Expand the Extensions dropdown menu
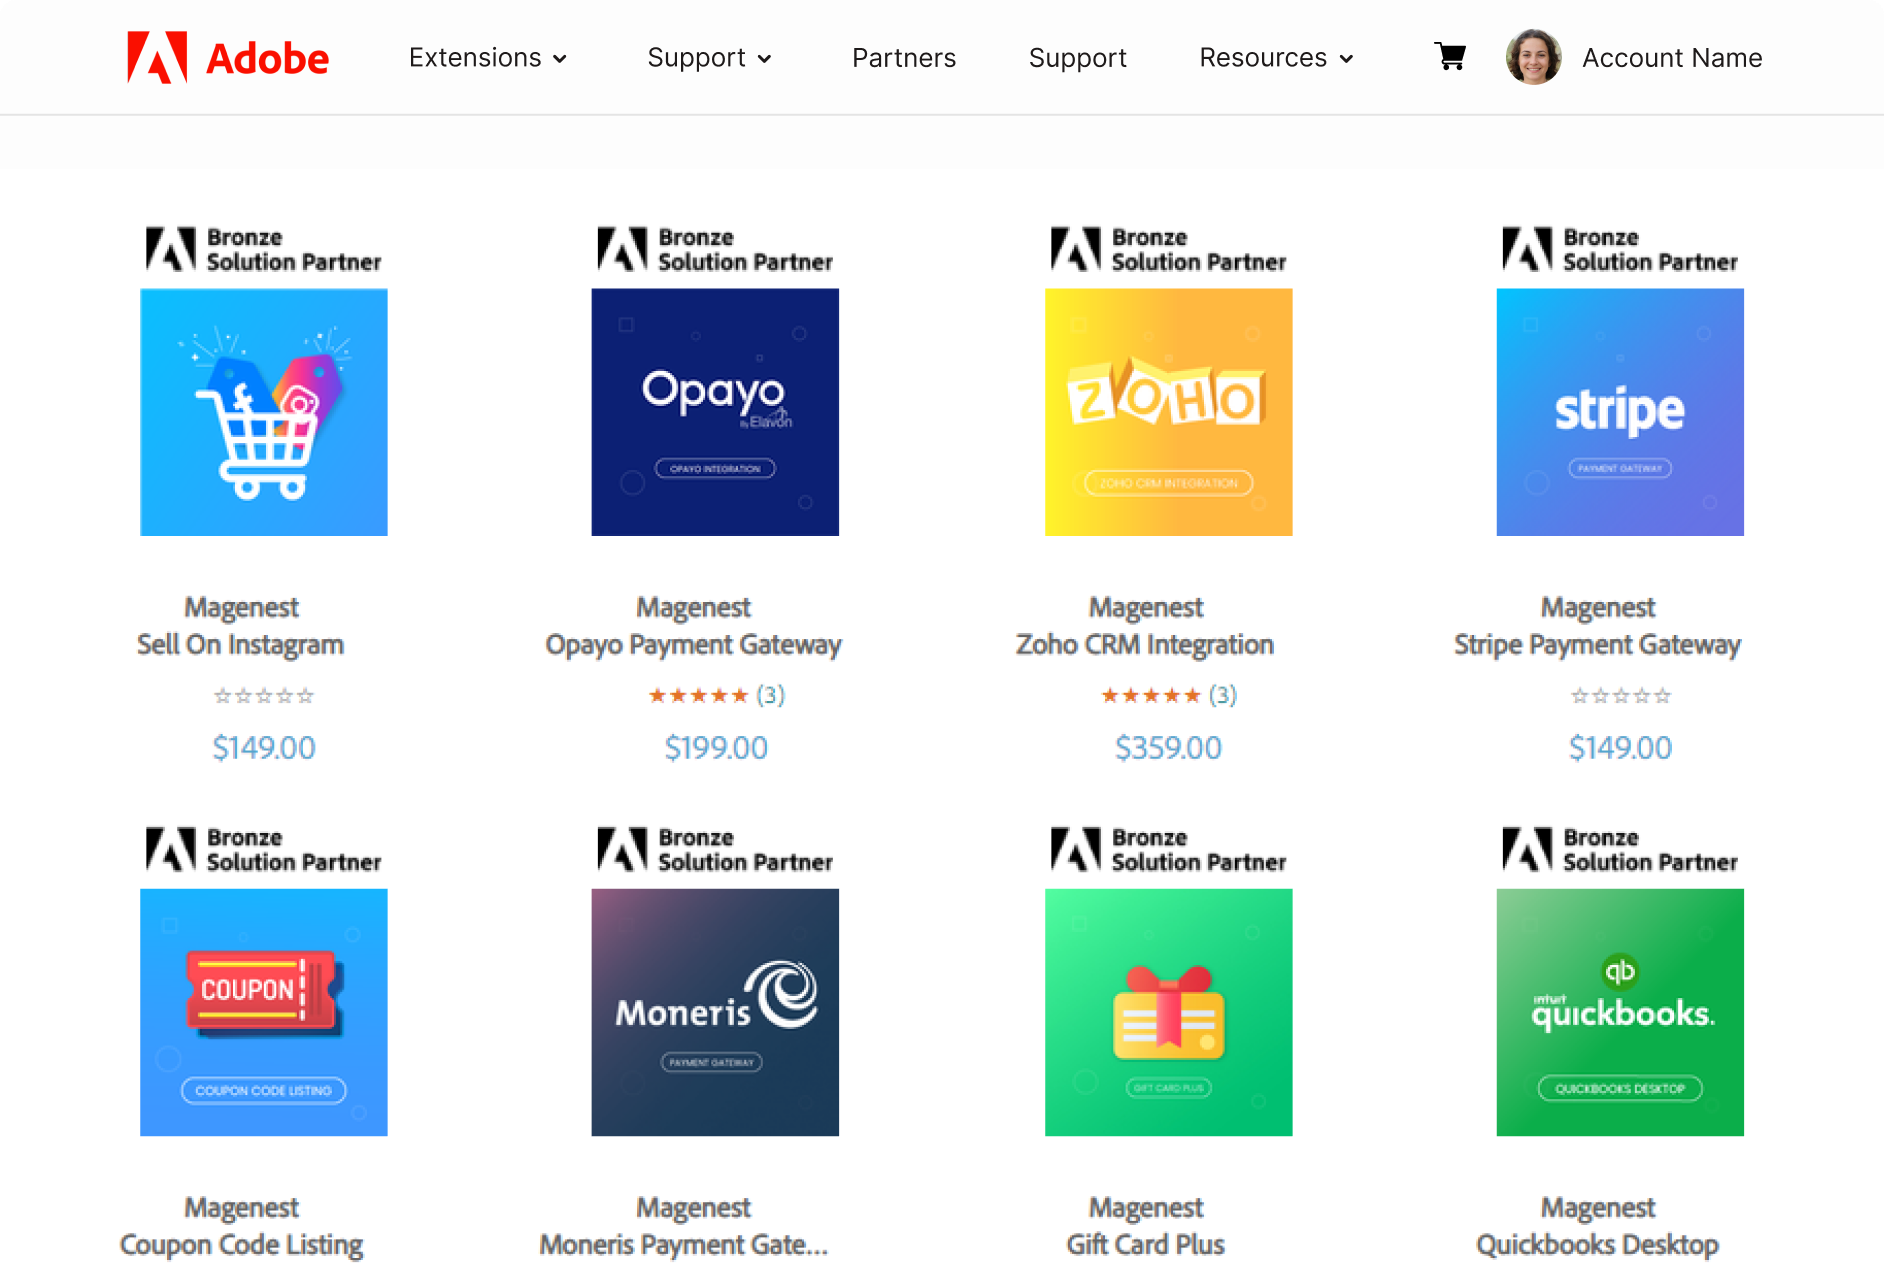 (x=488, y=58)
